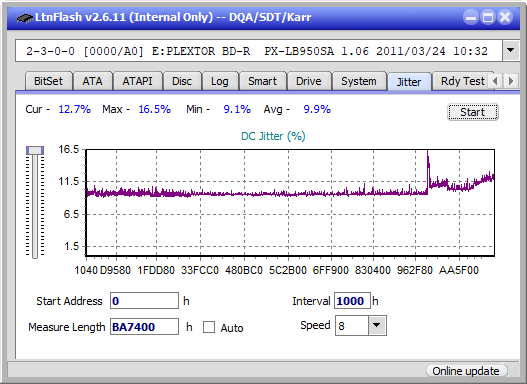Switch to the Smart tab
This screenshot has width=527, height=384.
(x=262, y=81)
